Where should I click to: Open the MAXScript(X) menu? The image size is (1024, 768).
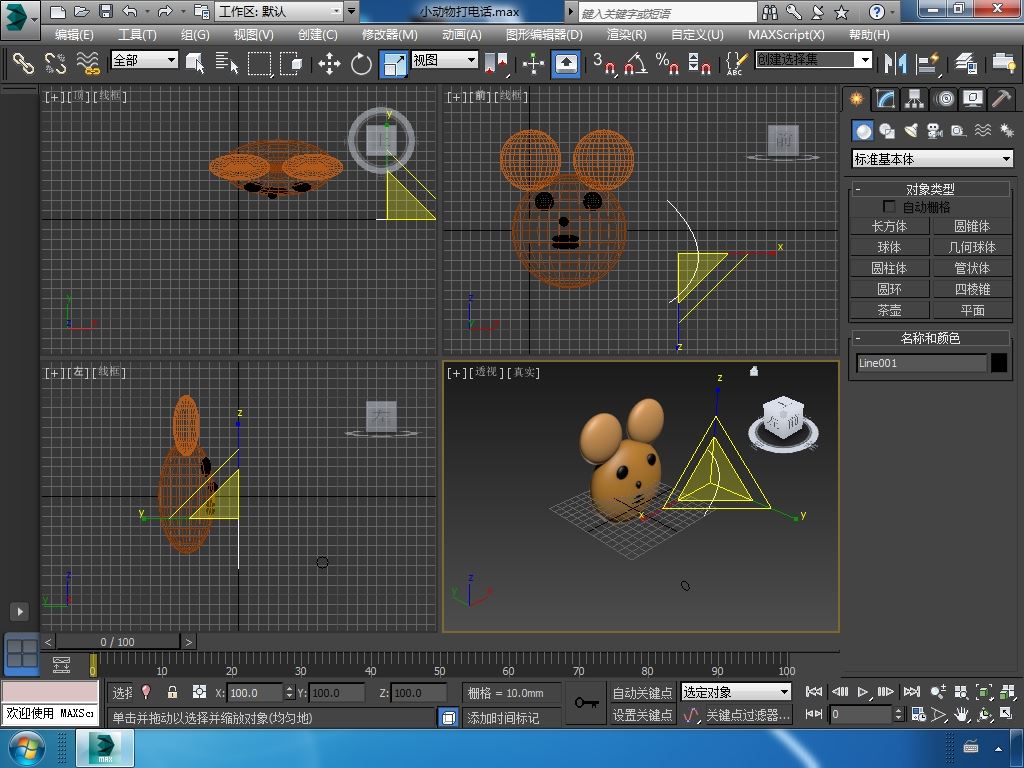(786, 35)
